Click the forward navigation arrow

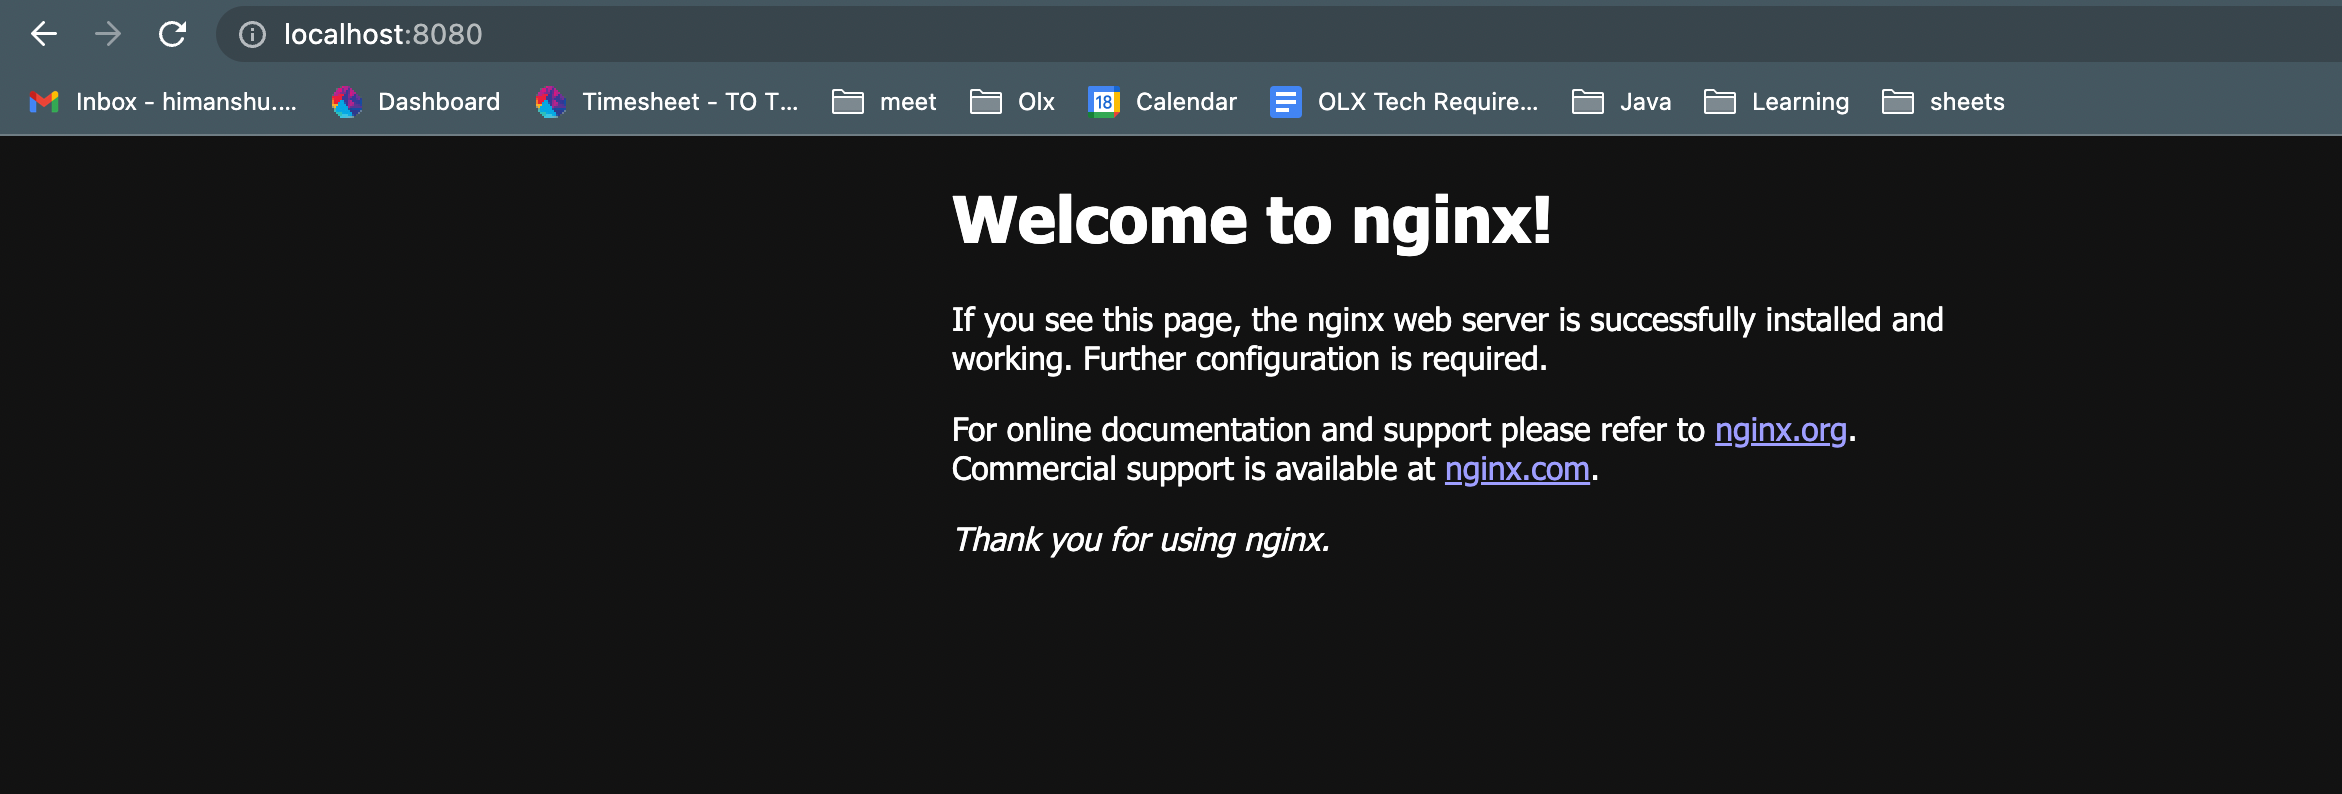point(108,34)
